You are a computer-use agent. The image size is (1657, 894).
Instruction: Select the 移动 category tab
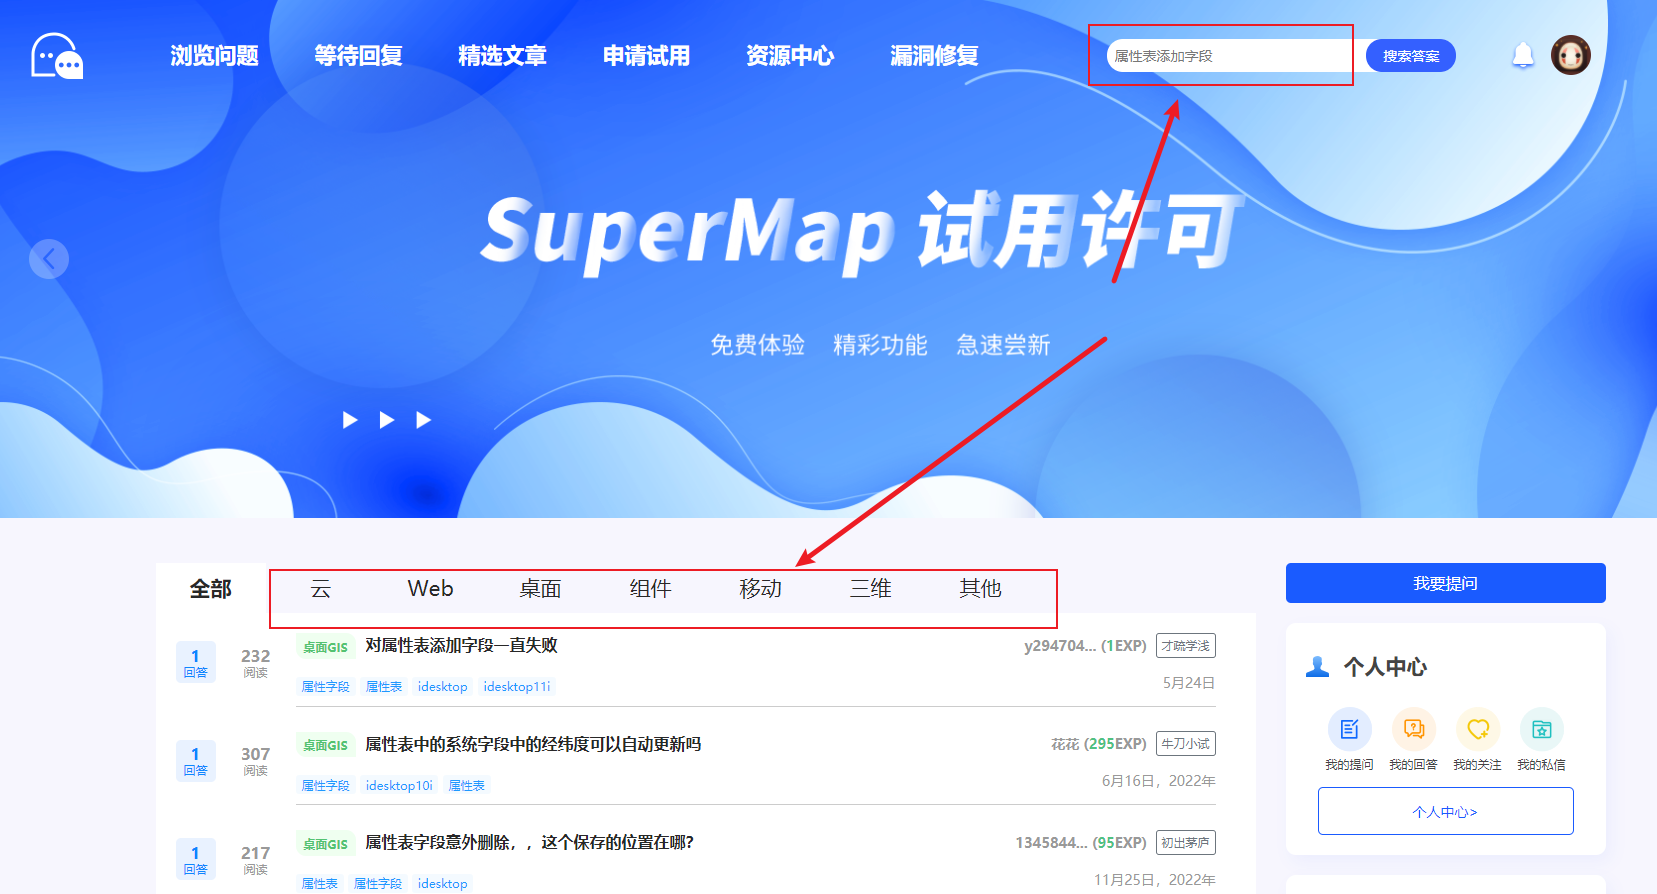tap(760, 589)
